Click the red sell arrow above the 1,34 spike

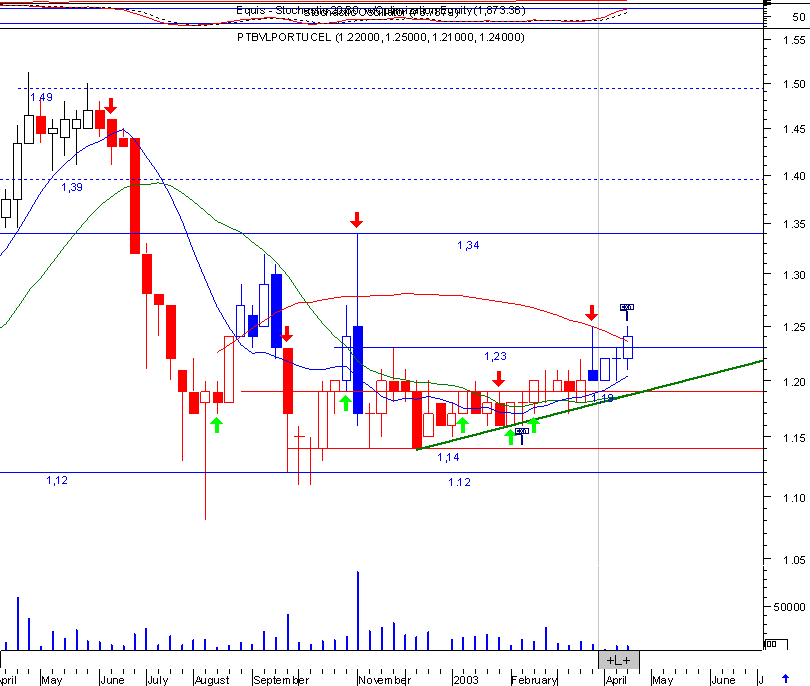click(356, 220)
